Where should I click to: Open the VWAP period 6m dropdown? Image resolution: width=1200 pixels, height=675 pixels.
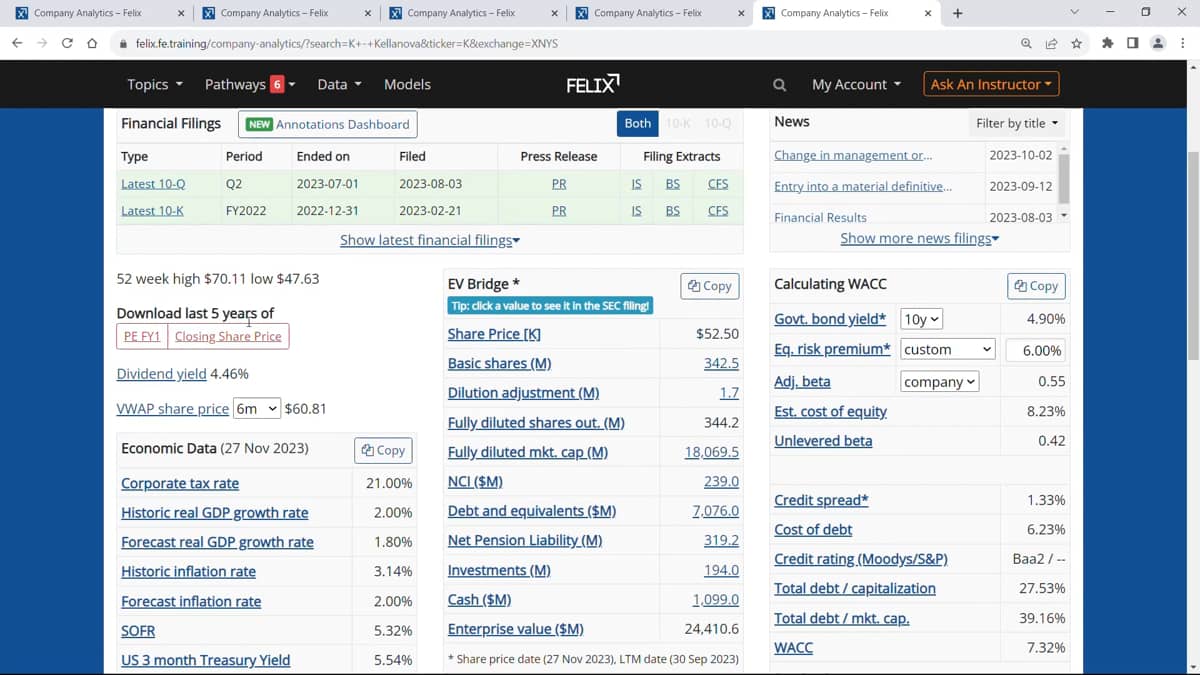[256, 408]
